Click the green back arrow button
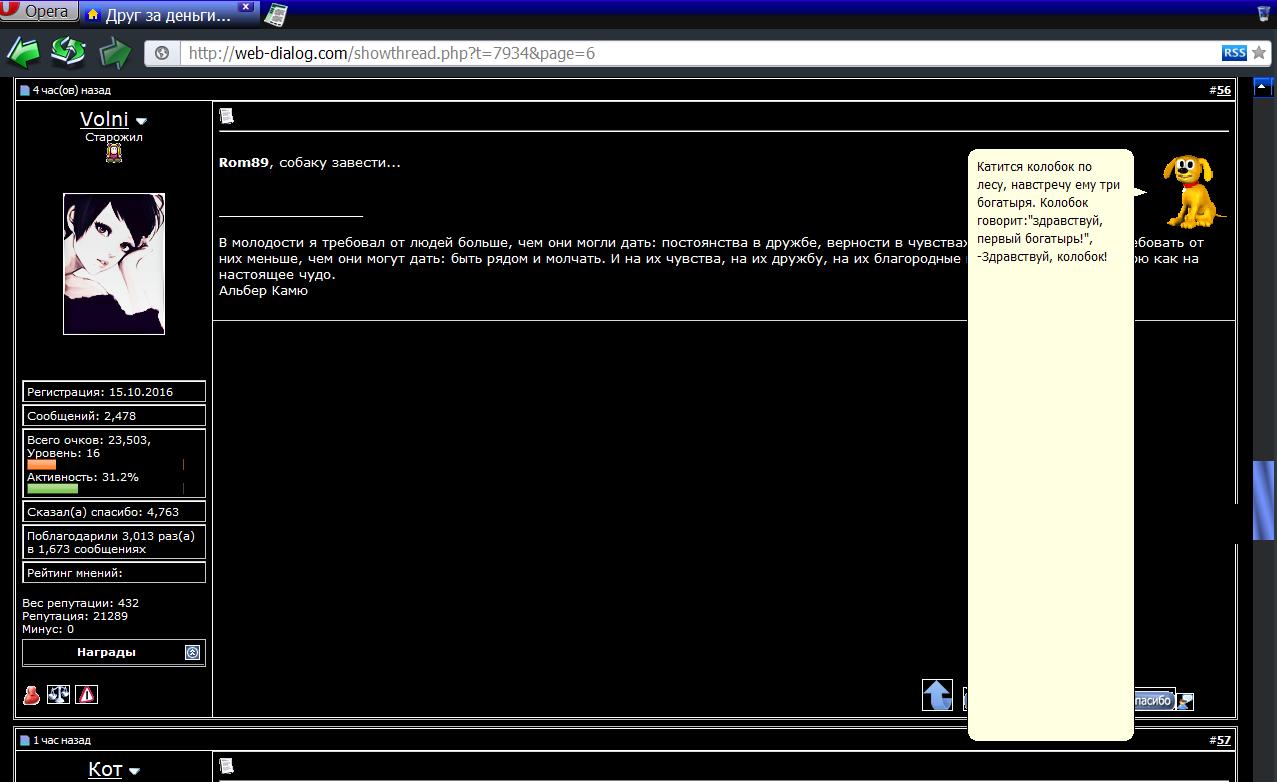The height and width of the screenshot is (782, 1277). (22, 51)
